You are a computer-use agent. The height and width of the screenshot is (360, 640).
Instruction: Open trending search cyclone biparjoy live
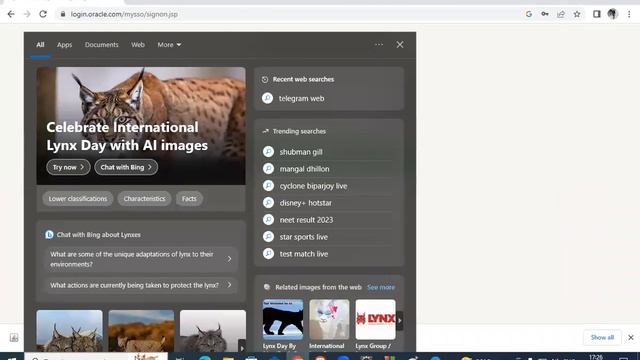(x=313, y=186)
